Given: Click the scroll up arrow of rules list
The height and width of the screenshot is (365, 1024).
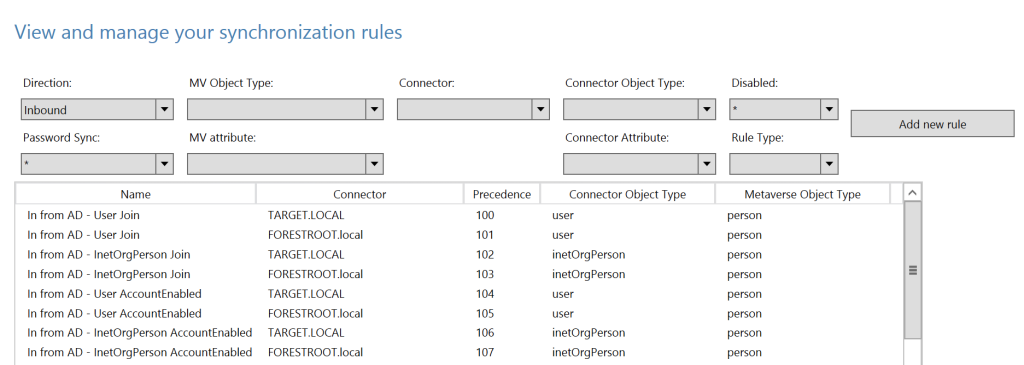Looking at the screenshot, I should point(913,193).
